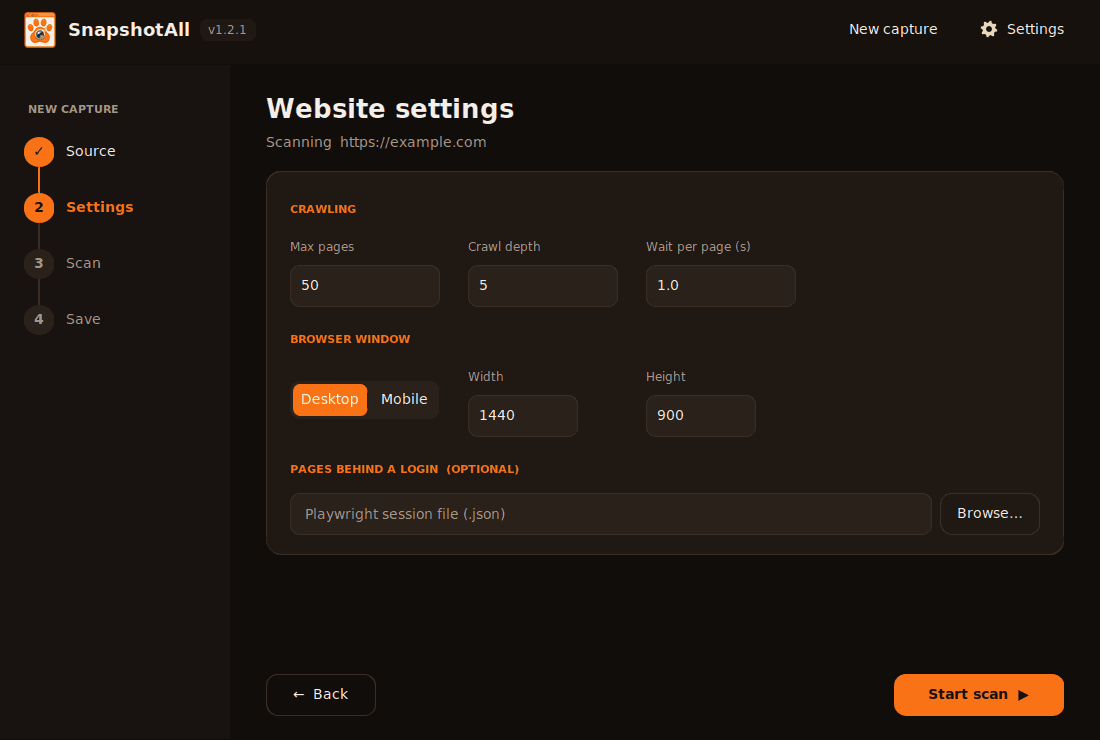Click the NEW CAPTURE sidebar heading

(74, 109)
